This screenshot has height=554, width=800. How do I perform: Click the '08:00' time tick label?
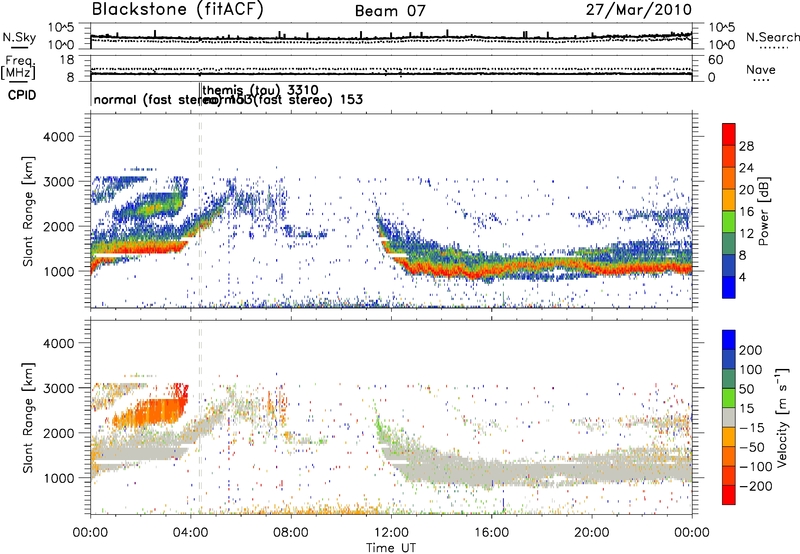291,533
